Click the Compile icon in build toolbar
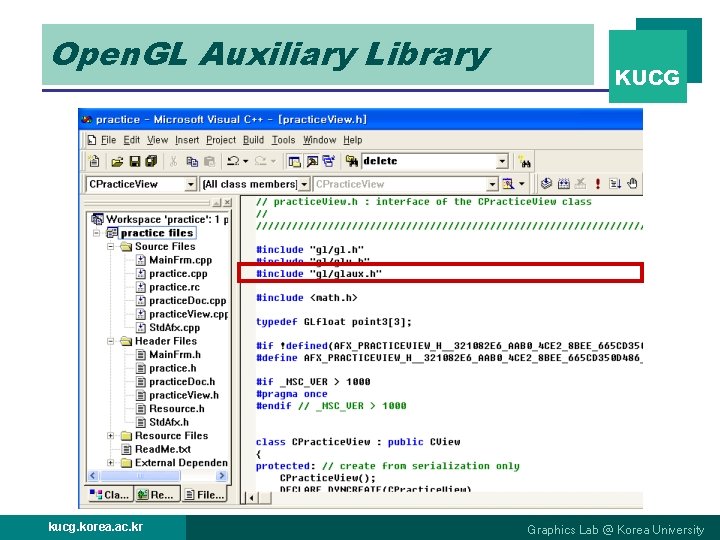This screenshot has height=540, width=720. click(546, 184)
